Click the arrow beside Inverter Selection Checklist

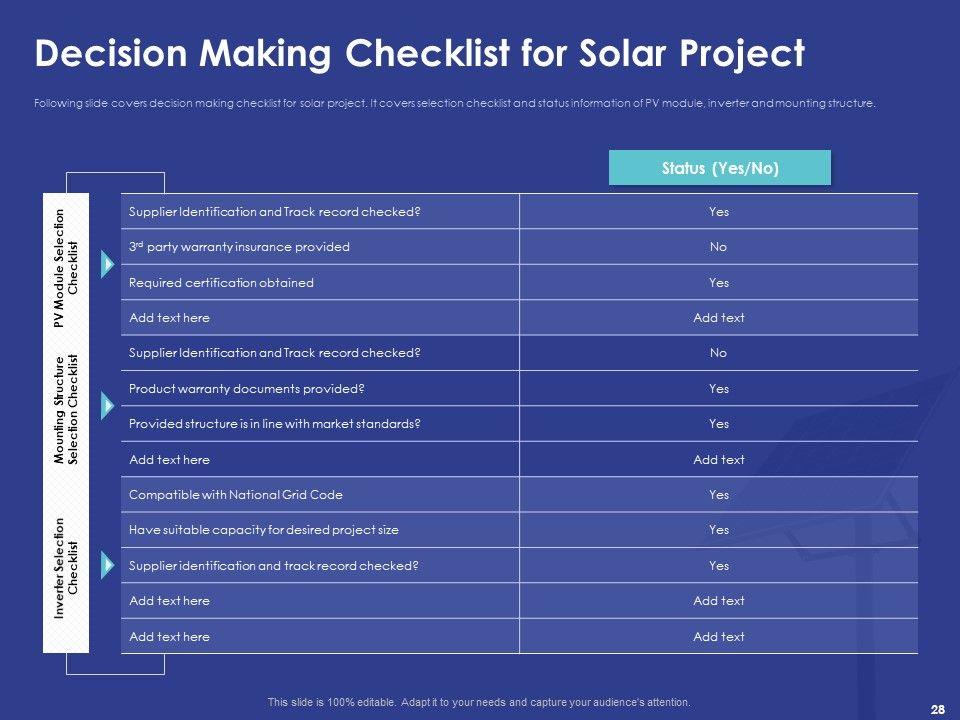pos(108,565)
